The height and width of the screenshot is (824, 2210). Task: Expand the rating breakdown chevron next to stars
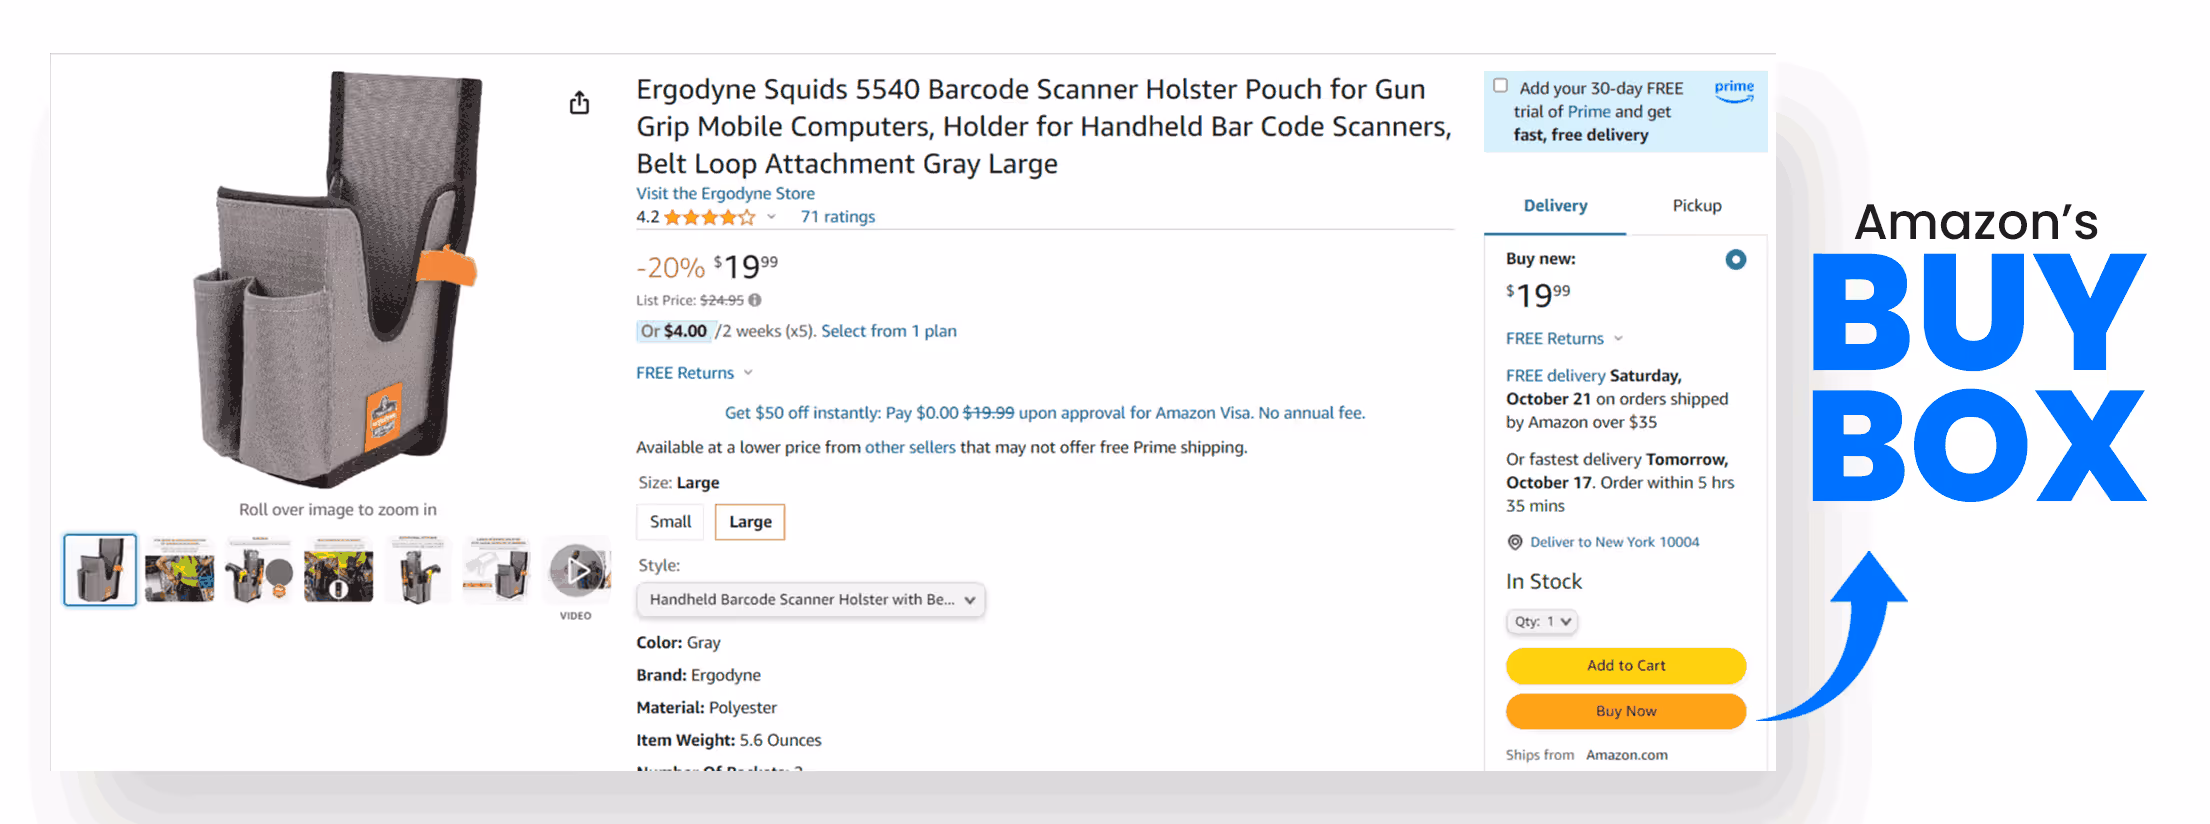pos(772,217)
